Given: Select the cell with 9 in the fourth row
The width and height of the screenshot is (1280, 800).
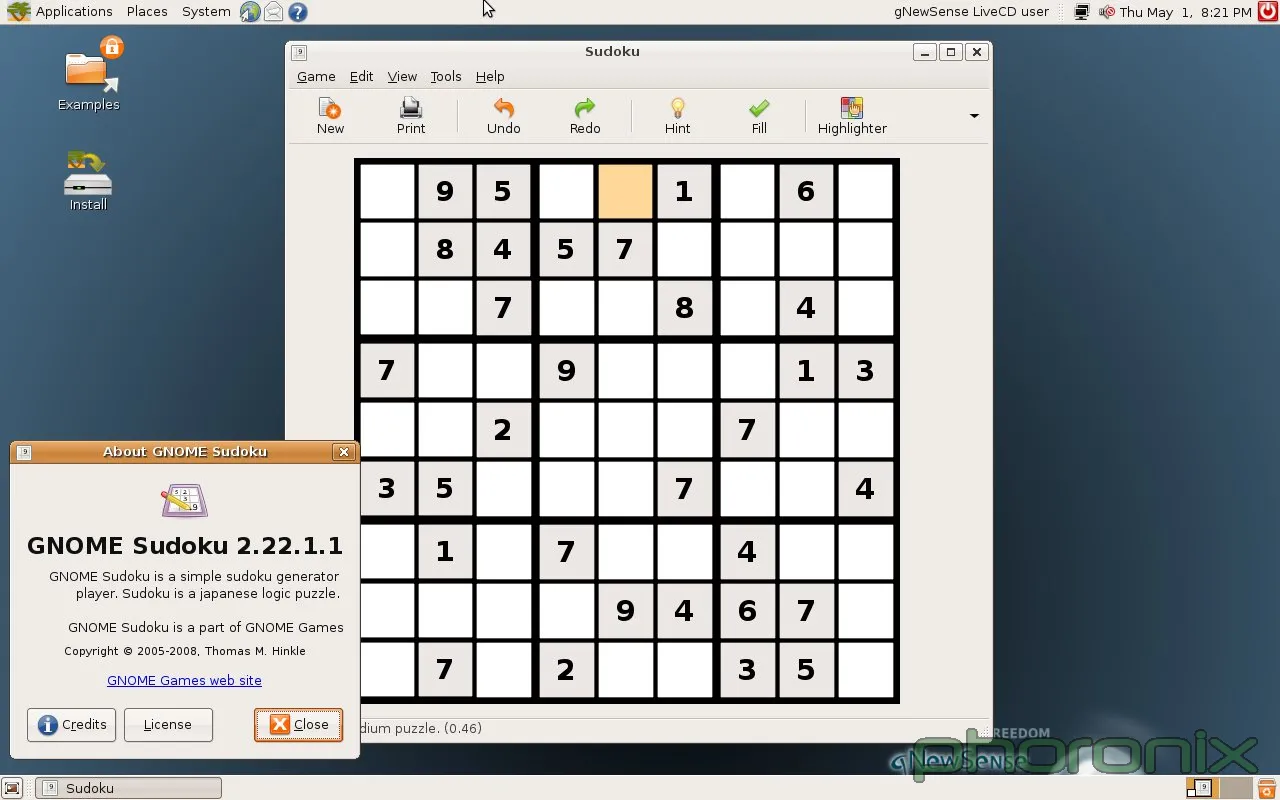Looking at the screenshot, I should pyautogui.click(x=566, y=371).
